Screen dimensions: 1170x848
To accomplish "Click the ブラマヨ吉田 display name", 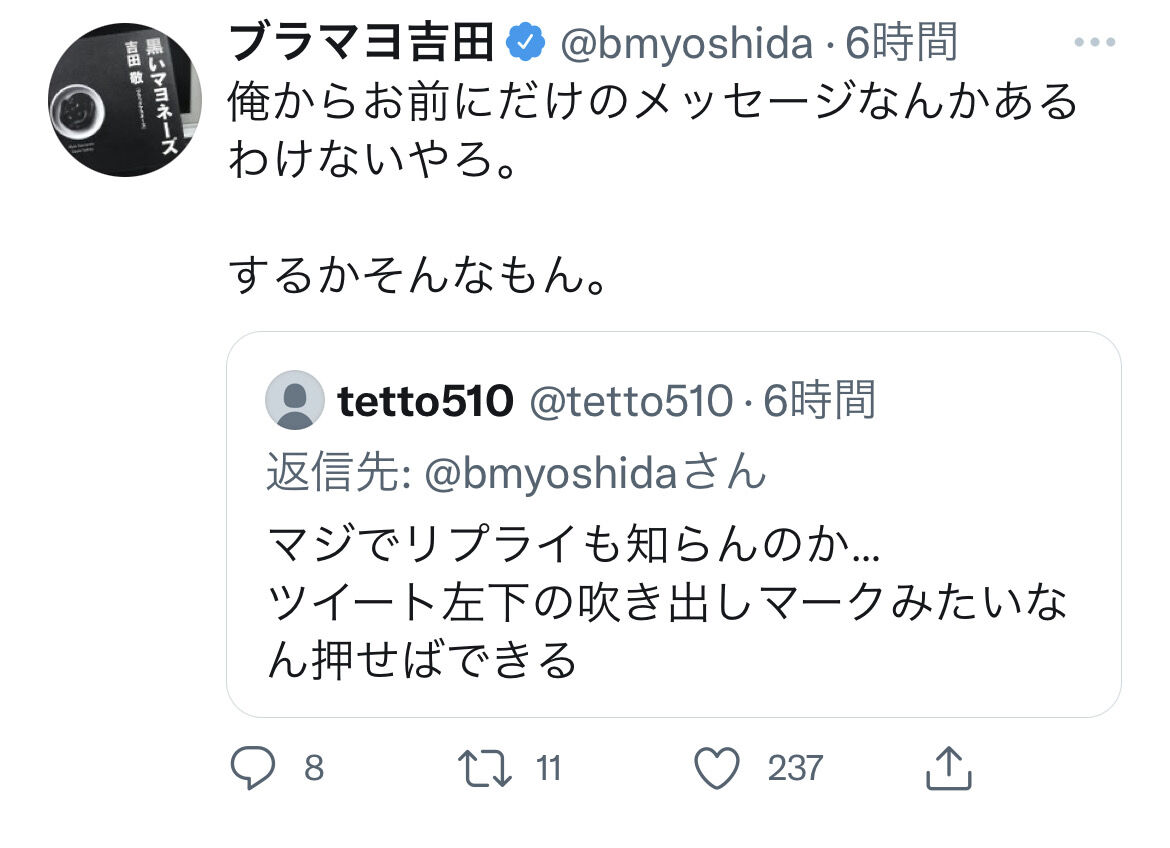I will pos(363,42).
